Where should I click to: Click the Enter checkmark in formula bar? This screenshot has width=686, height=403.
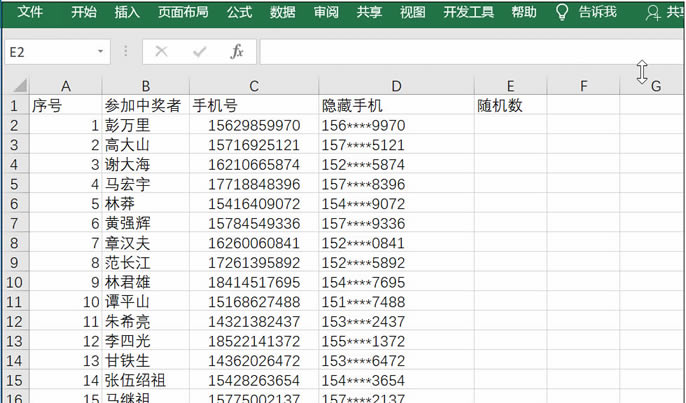(199, 51)
